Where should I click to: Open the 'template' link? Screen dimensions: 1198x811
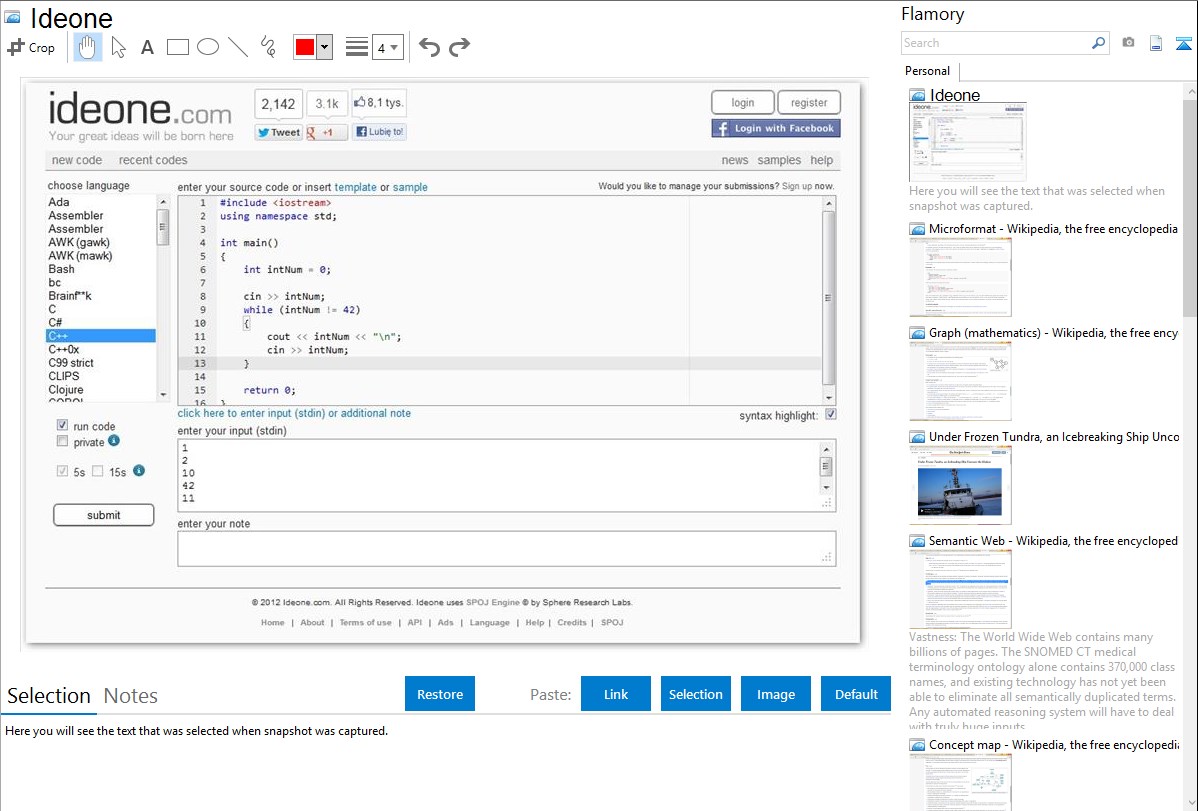click(x=355, y=187)
